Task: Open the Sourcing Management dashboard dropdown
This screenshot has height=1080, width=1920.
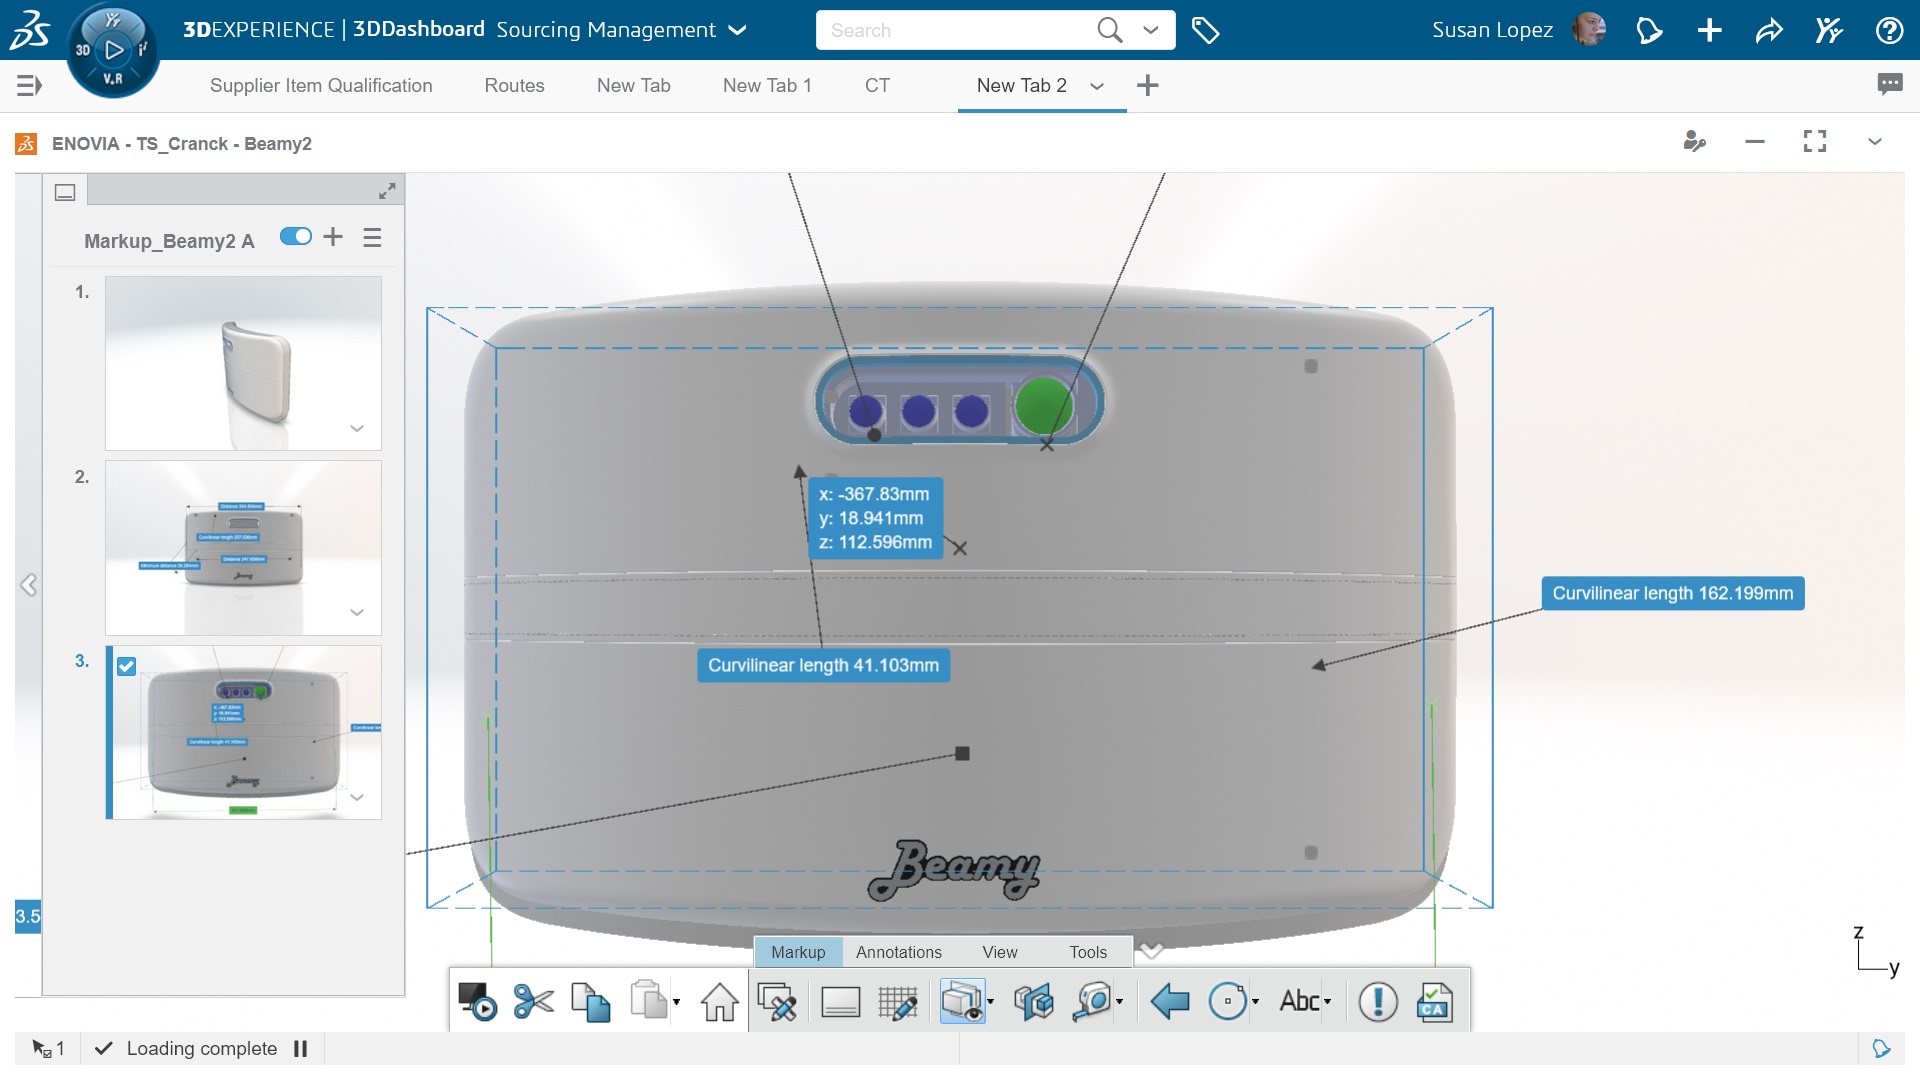Action: click(738, 30)
